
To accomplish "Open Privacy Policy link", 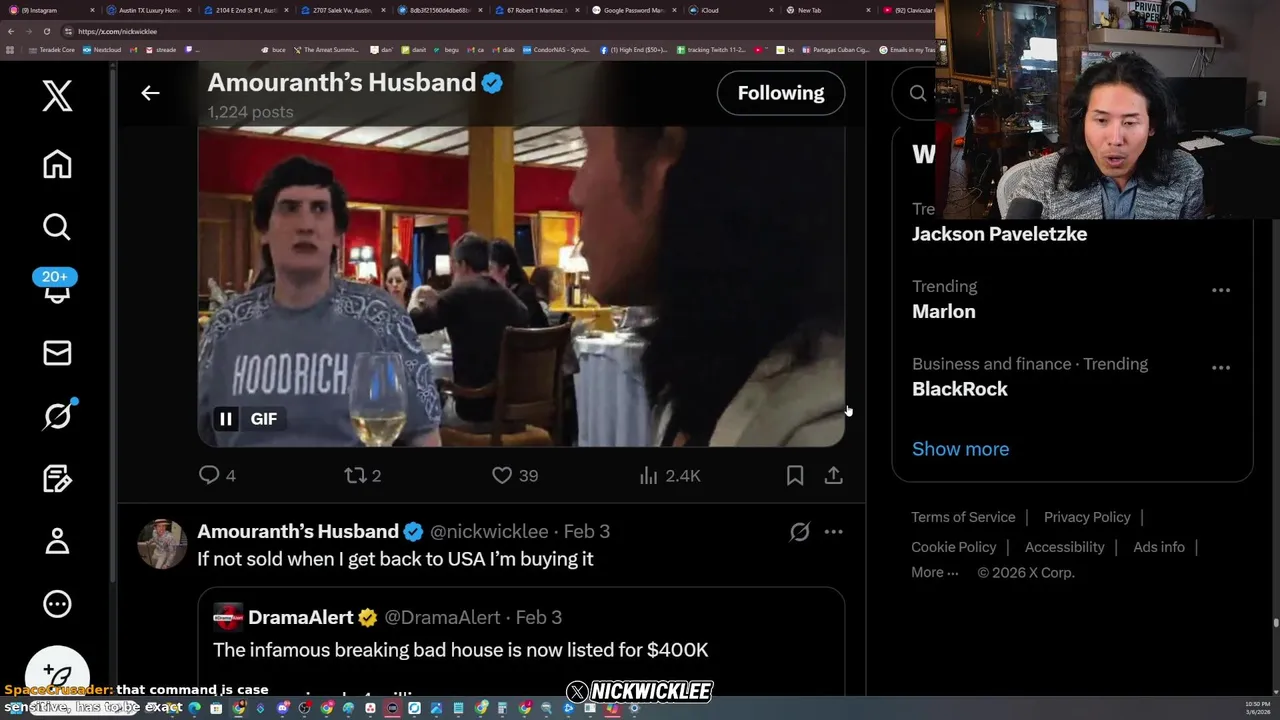I will [x=1087, y=517].
